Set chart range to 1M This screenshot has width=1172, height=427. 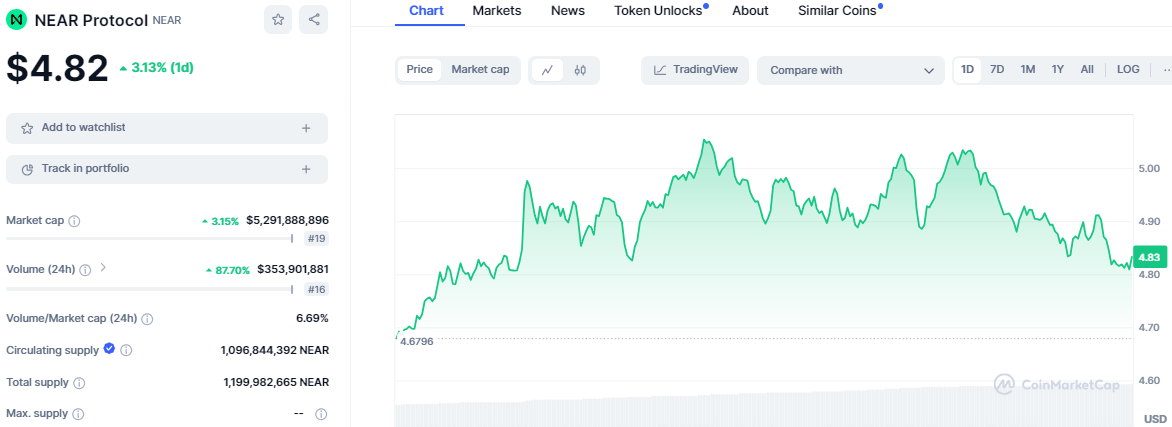(1028, 70)
